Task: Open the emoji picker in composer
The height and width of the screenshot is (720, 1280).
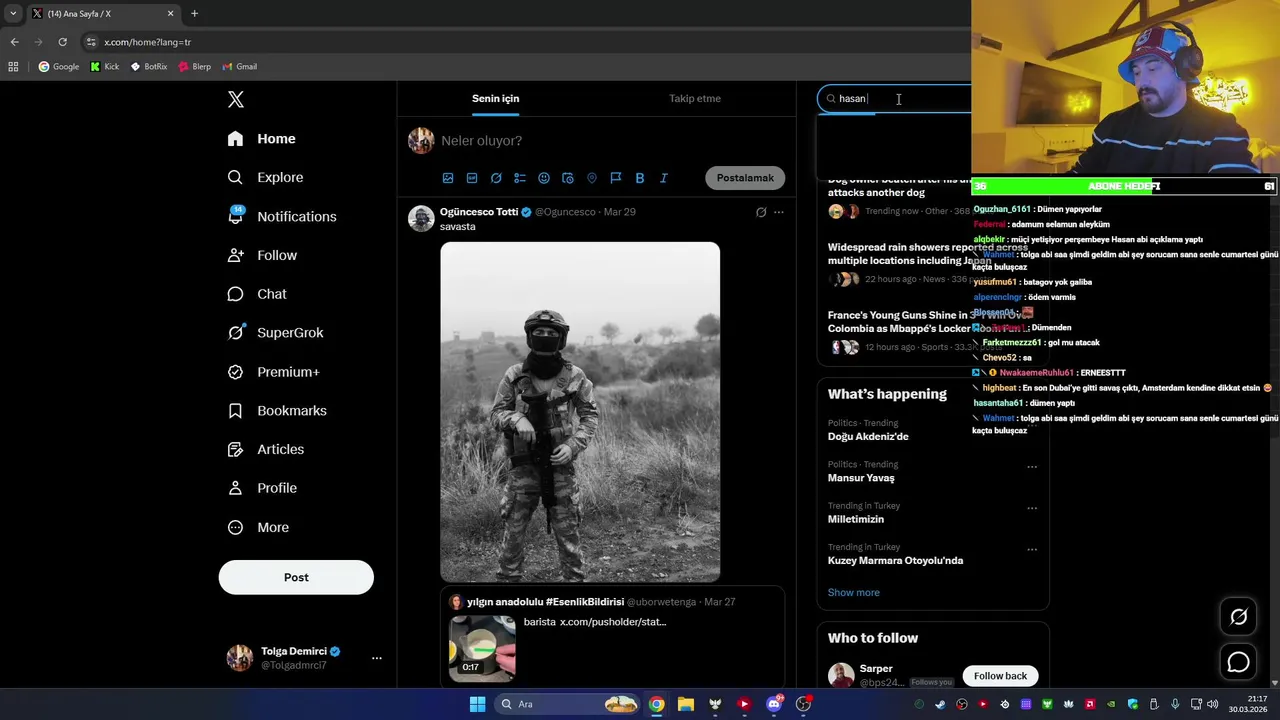Action: pyautogui.click(x=544, y=178)
